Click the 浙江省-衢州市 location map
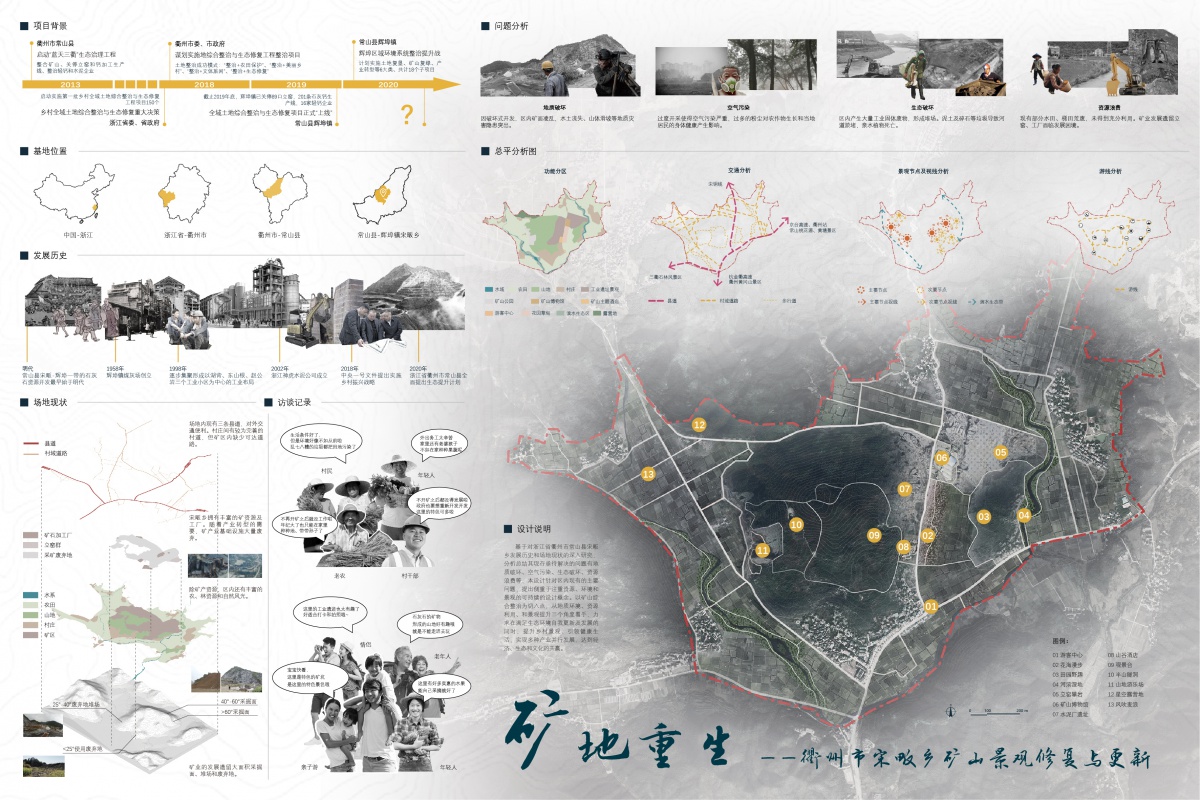 [x=183, y=193]
